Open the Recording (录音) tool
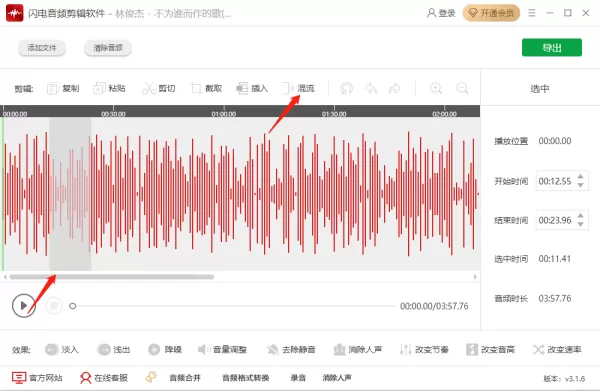The width and height of the screenshot is (600, 391). click(298, 378)
